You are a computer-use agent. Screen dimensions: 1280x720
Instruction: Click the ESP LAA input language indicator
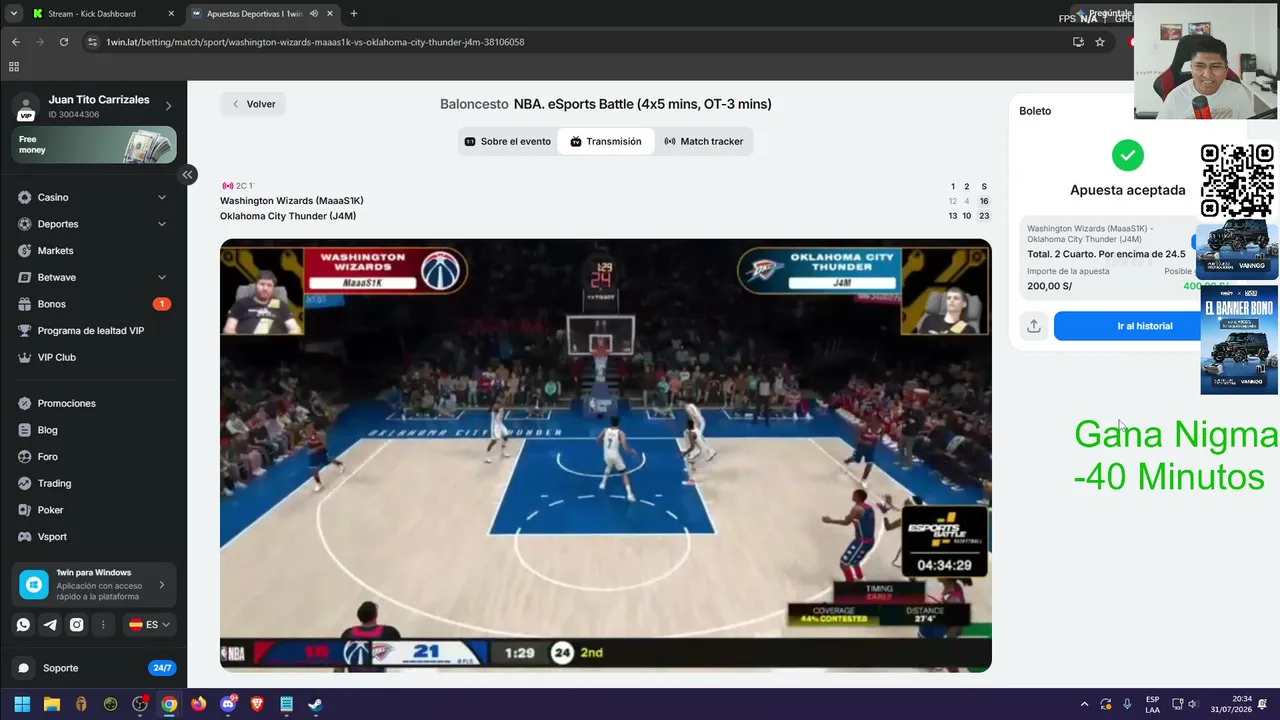coord(1152,704)
